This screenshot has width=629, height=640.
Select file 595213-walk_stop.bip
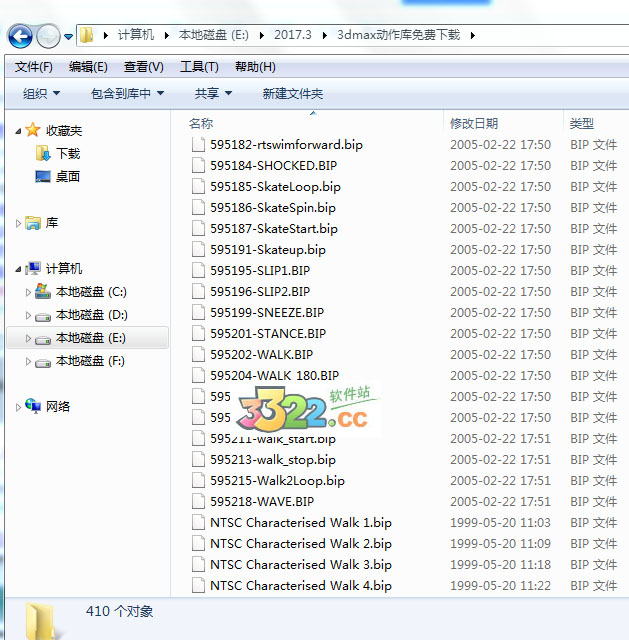tap(273, 460)
